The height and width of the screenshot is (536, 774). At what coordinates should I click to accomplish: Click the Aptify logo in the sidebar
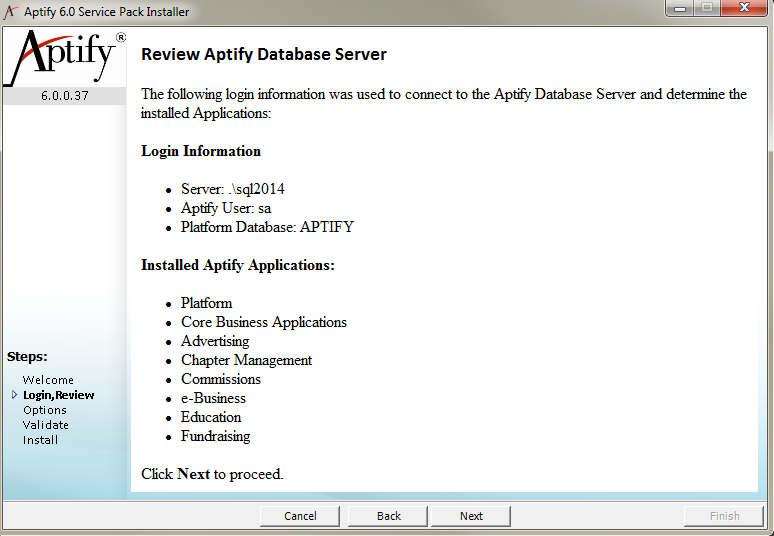point(65,57)
